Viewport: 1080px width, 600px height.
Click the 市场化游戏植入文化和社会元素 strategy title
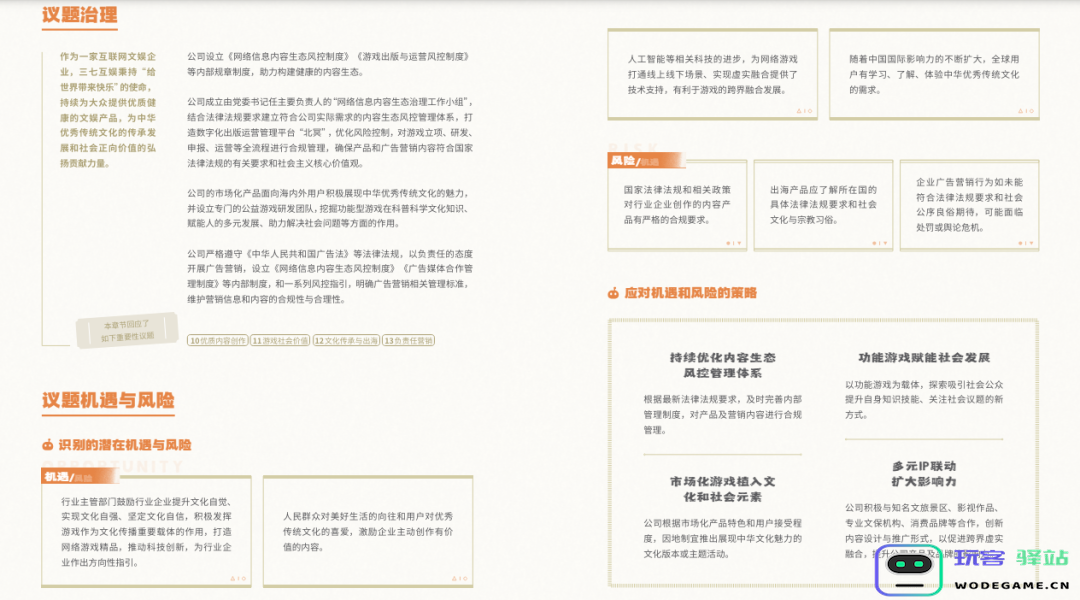723,489
